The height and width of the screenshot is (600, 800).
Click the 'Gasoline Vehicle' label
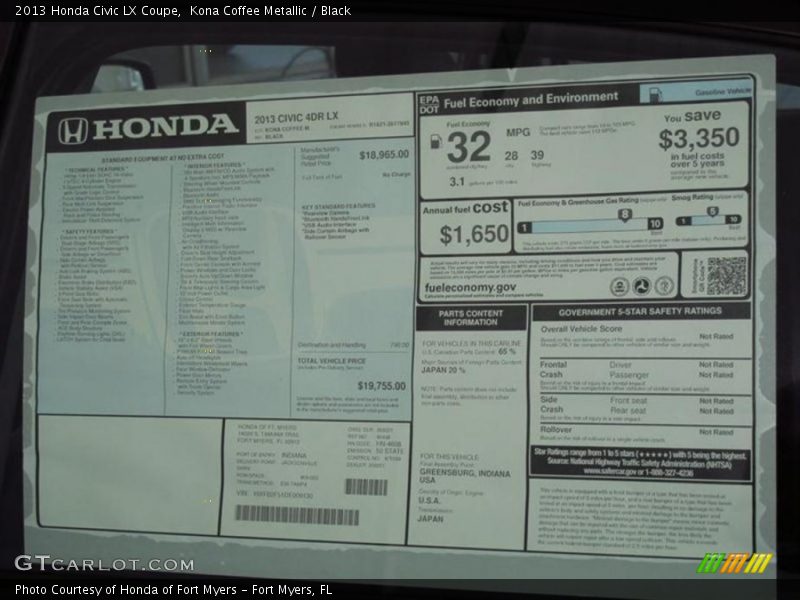click(722, 92)
